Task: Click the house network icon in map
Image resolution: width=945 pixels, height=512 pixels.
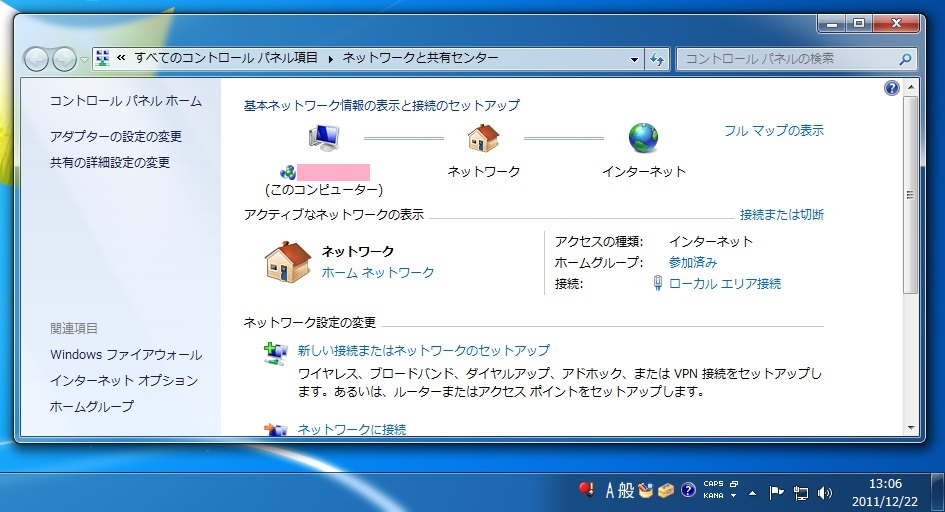Action: [483, 138]
